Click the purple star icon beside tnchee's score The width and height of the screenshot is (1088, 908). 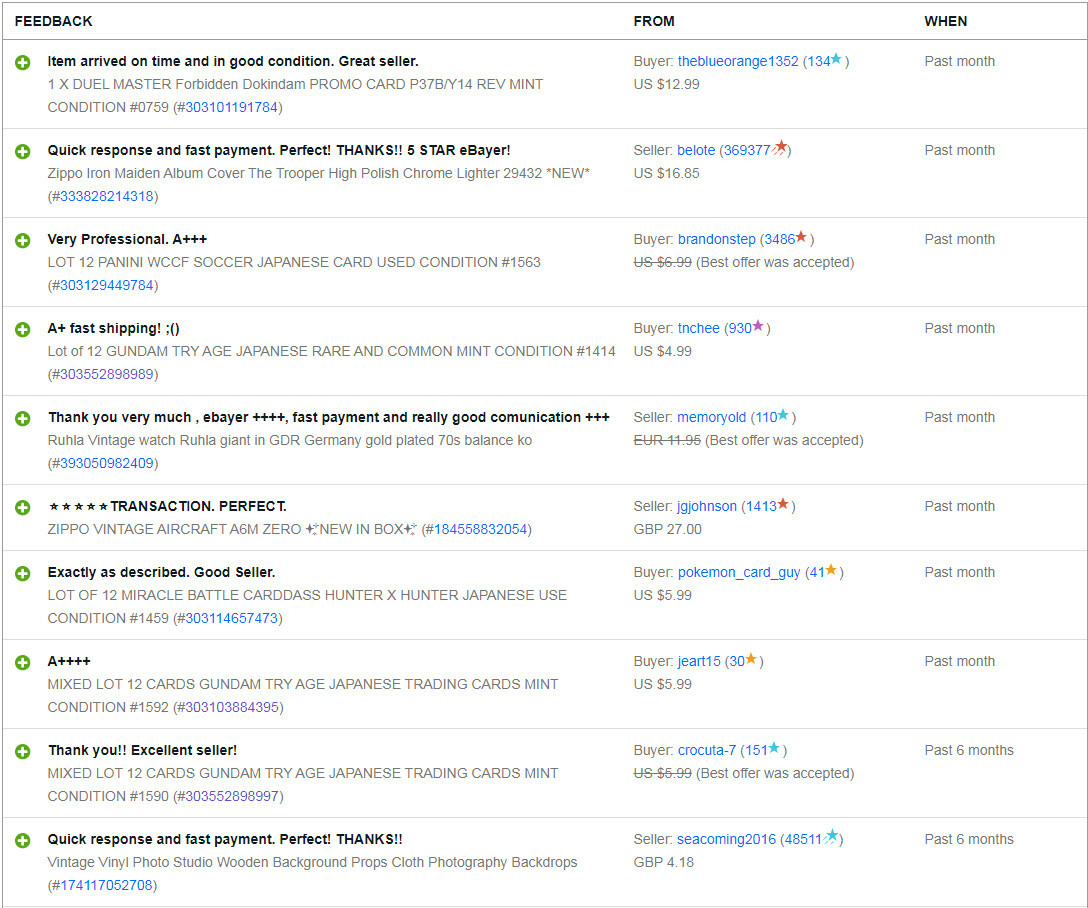click(x=758, y=326)
